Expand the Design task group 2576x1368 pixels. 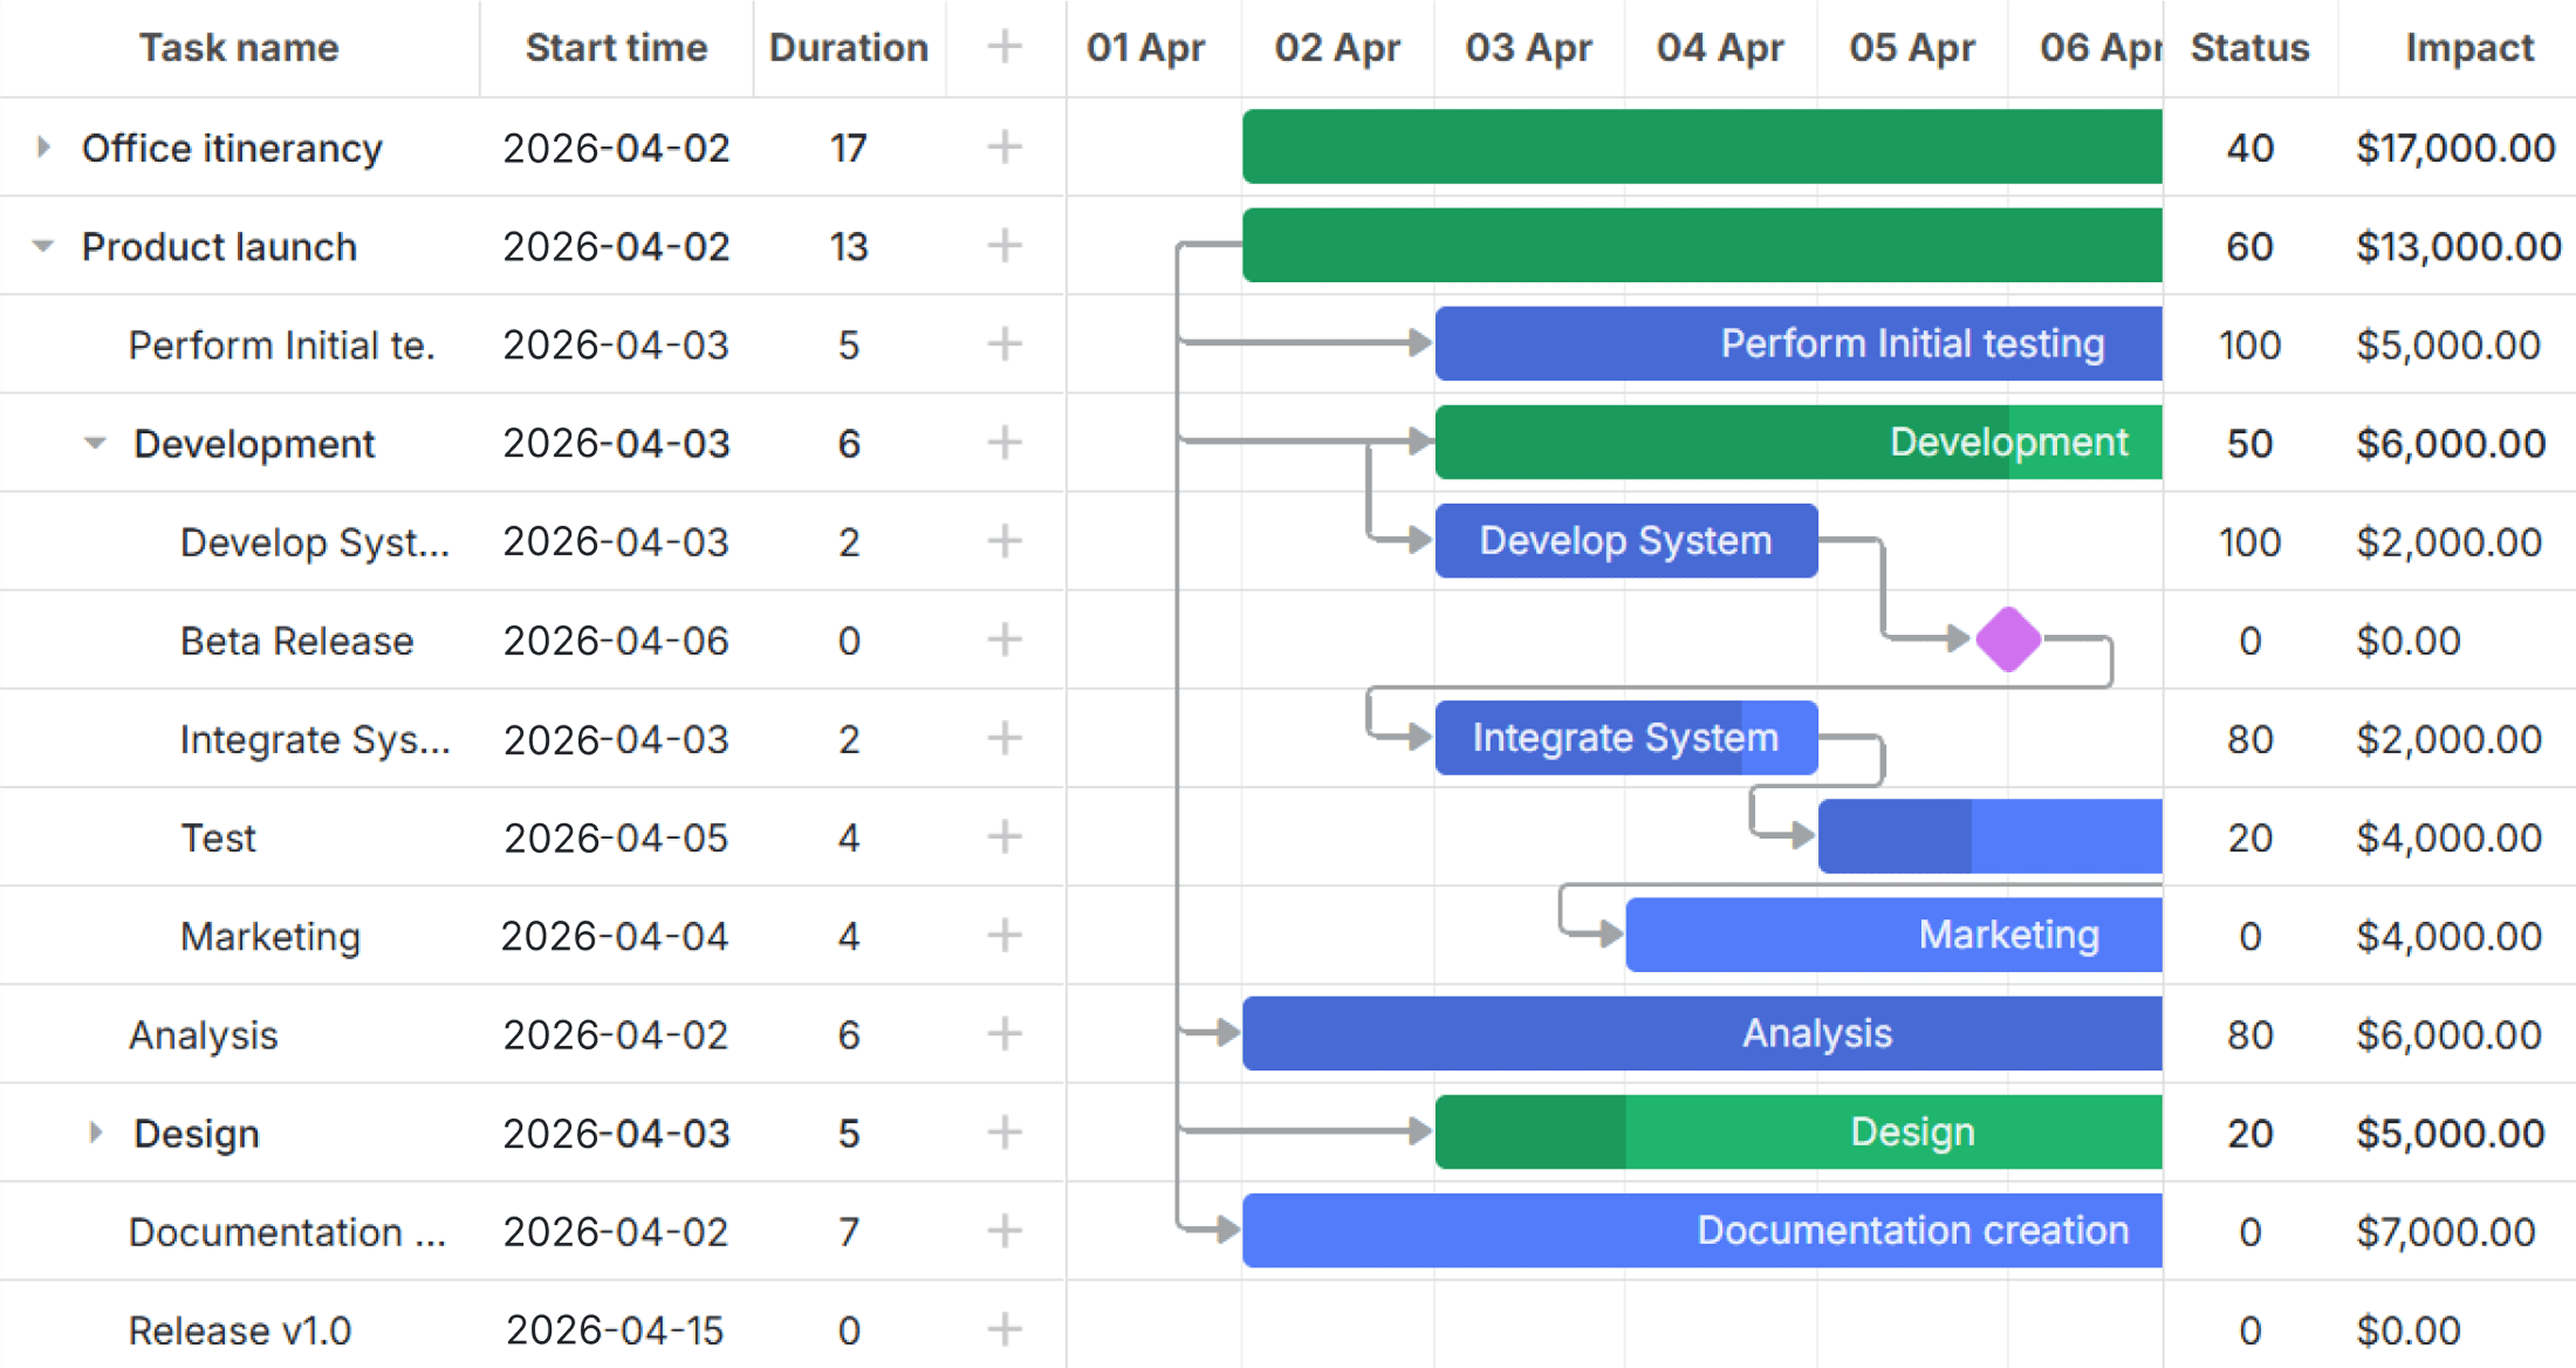tap(95, 1133)
